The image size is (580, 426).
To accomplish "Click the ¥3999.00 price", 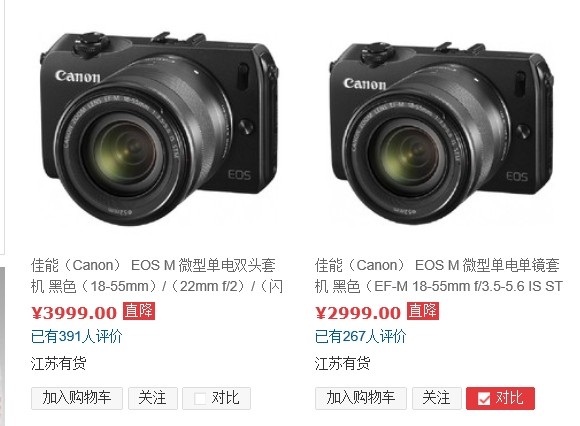I will [74, 313].
